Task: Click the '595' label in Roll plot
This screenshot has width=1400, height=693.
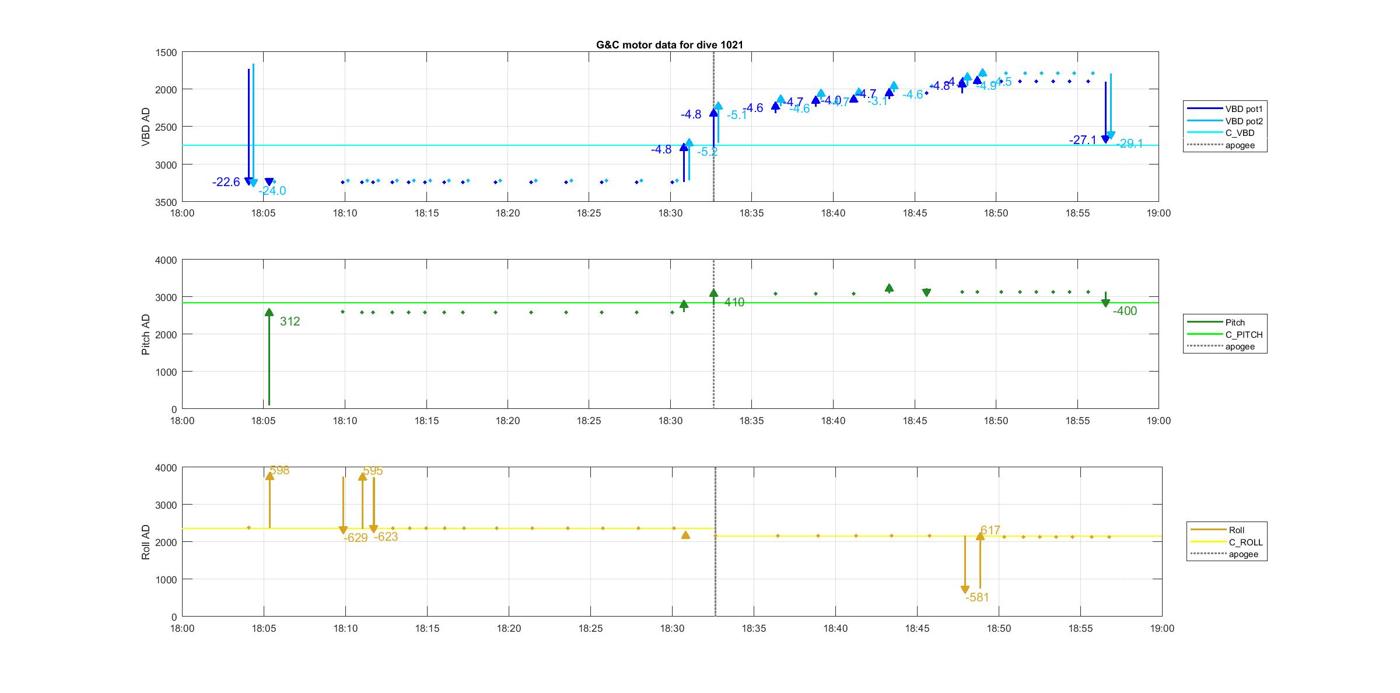Action: 372,471
